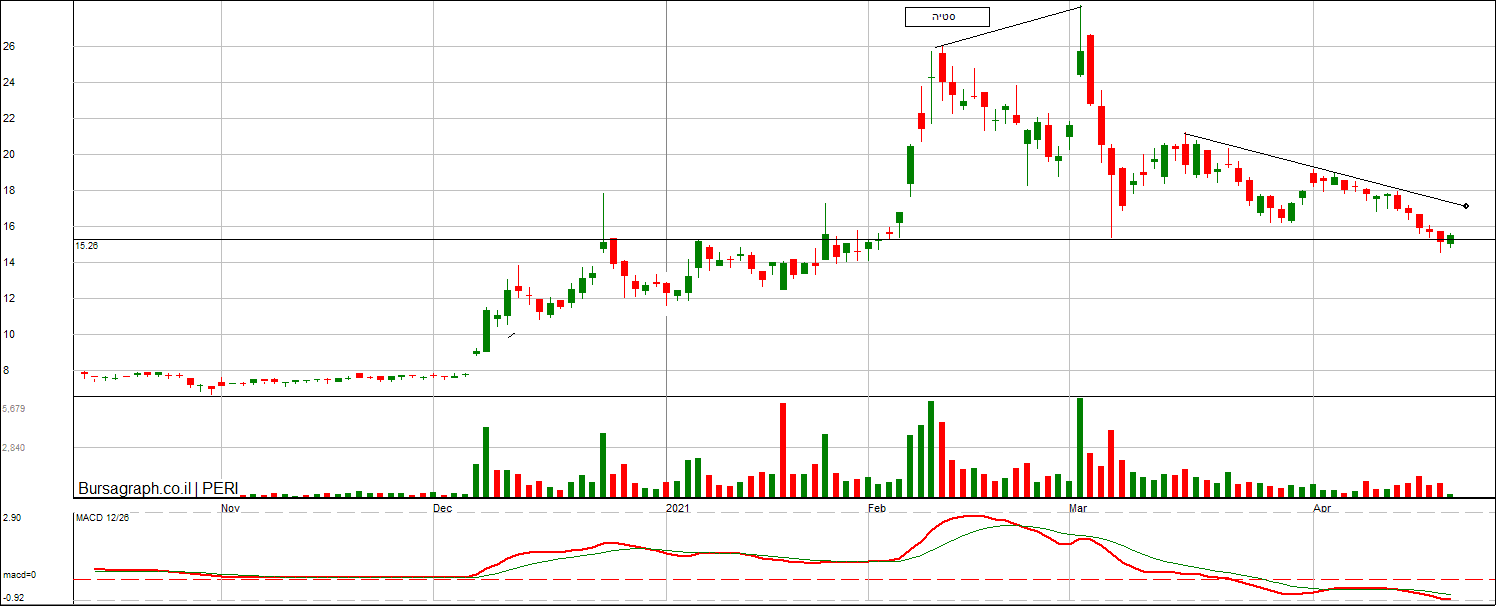
Task: Select the 15.26 horizontal line price label
Action: pyautogui.click(x=87, y=245)
